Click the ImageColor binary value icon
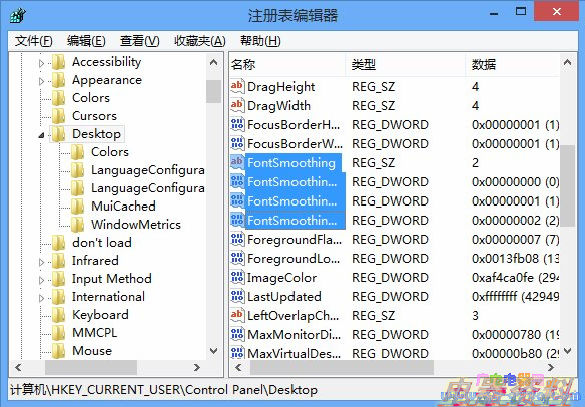 (237, 278)
